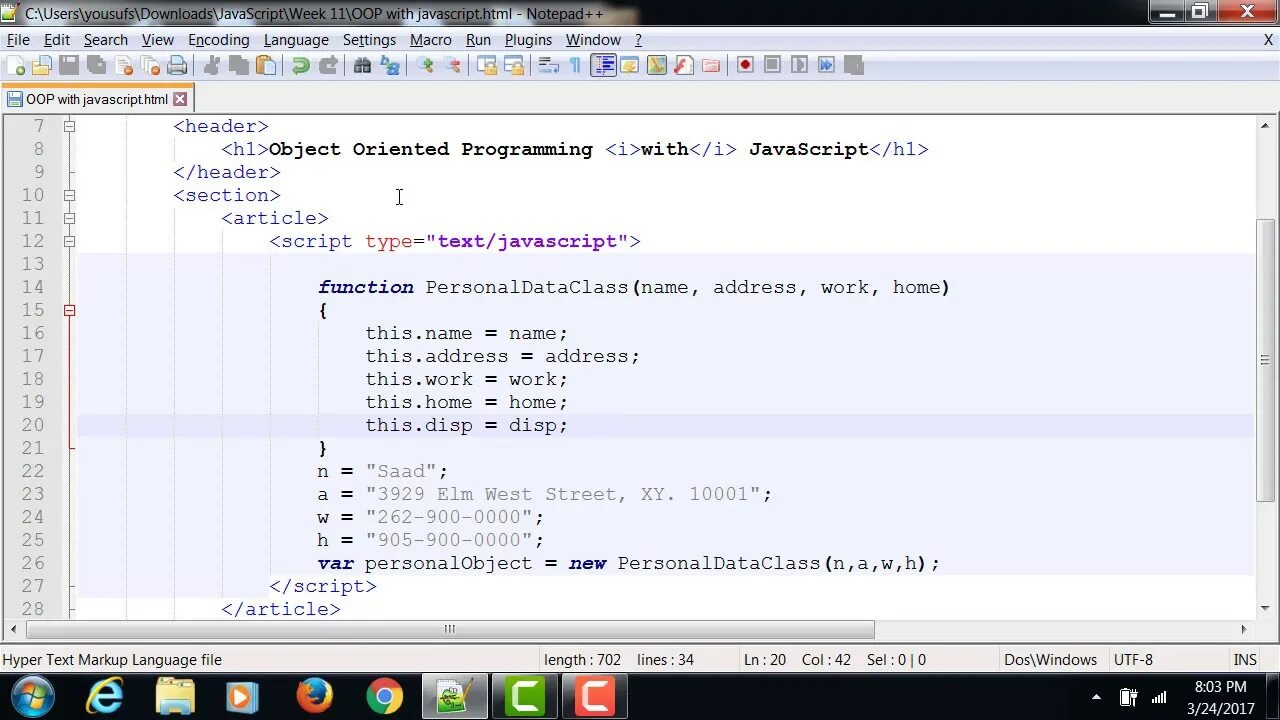Collapse the article fold on line 11
This screenshot has height=720, width=1280.
(69, 218)
